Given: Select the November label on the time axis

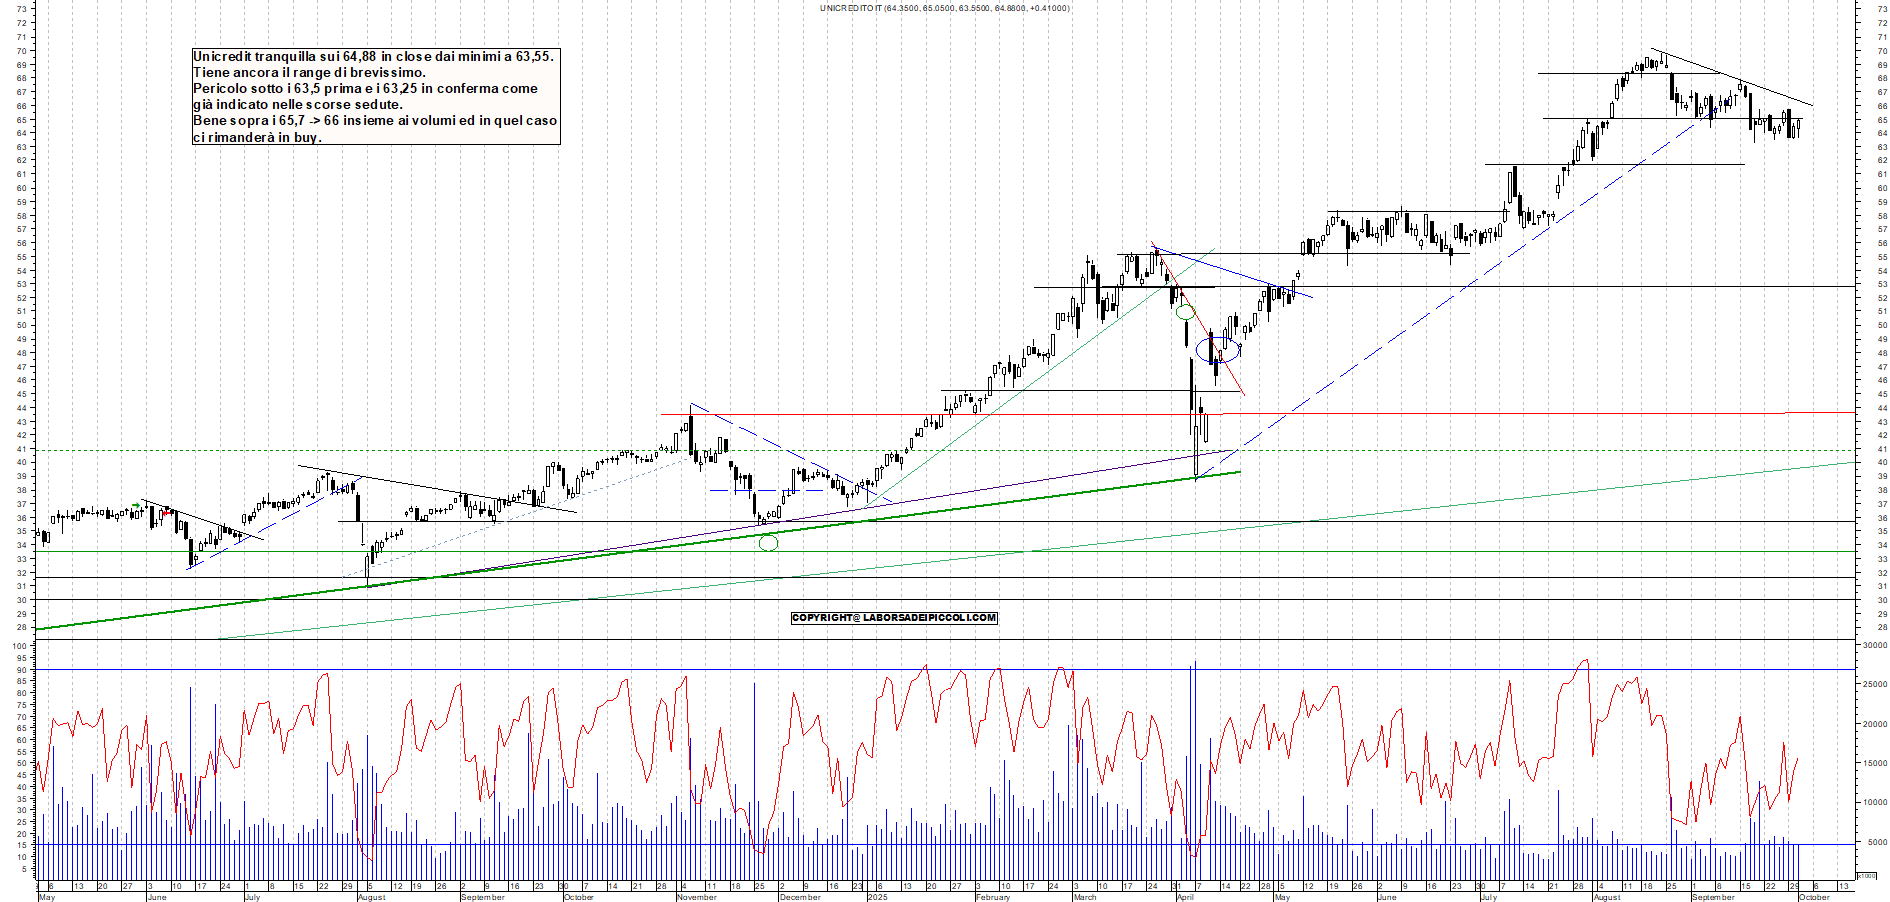Looking at the screenshot, I should coord(697,897).
